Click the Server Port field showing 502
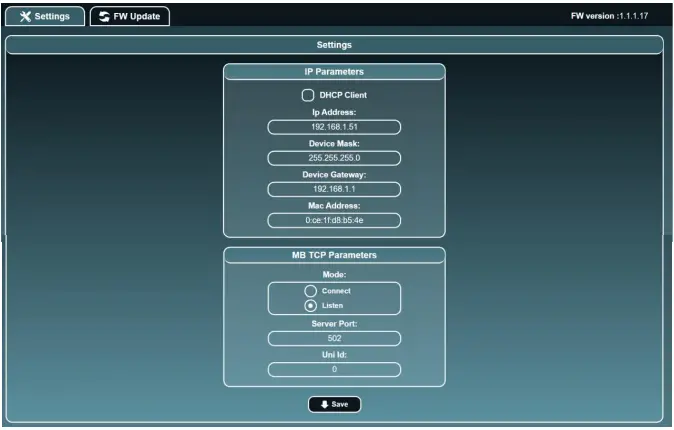Screen dimensions: 674x430 click(x=334, y=339)
